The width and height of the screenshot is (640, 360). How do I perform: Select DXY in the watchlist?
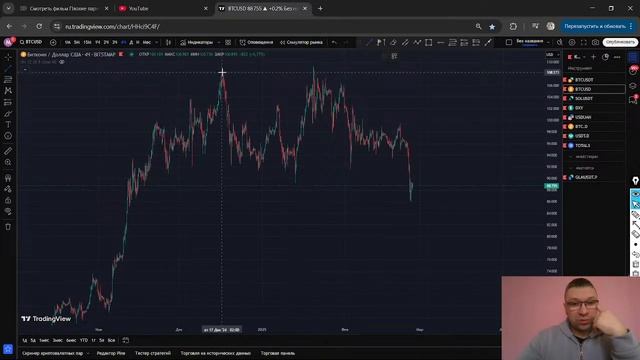point(594,108)
